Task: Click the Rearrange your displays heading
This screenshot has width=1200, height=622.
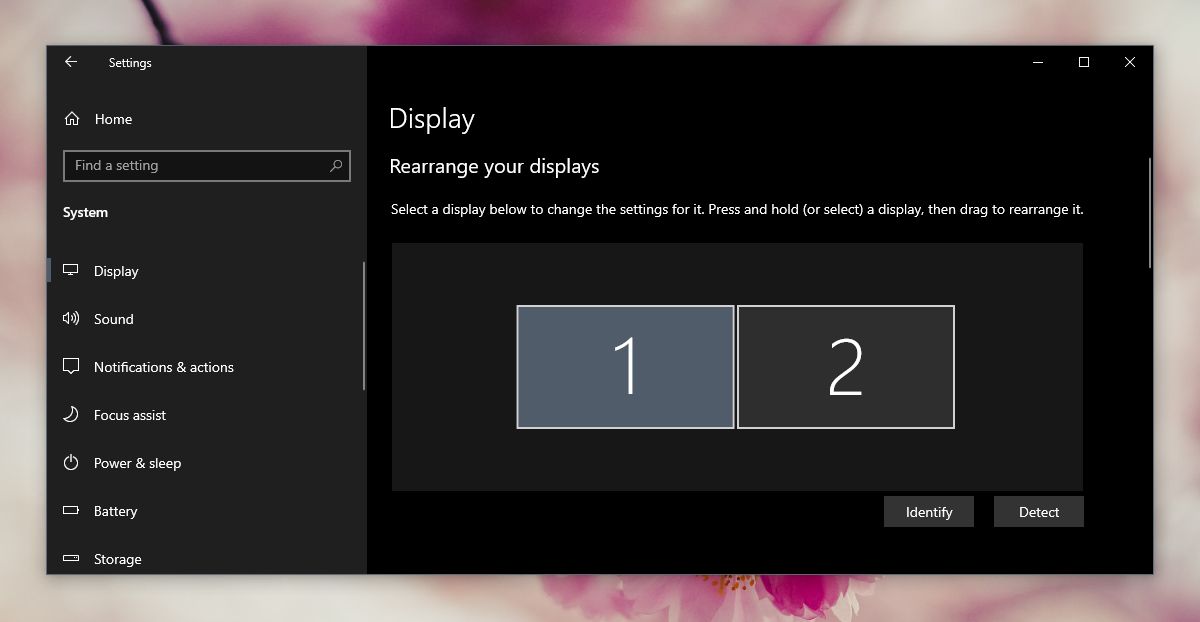Action: 494,167
